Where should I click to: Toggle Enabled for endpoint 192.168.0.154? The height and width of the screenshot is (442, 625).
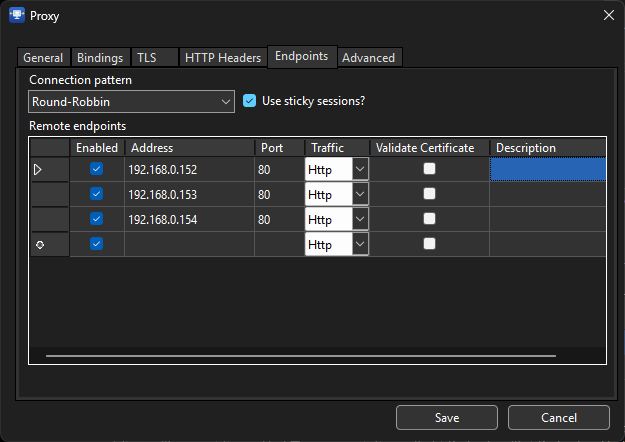point(96,218)
